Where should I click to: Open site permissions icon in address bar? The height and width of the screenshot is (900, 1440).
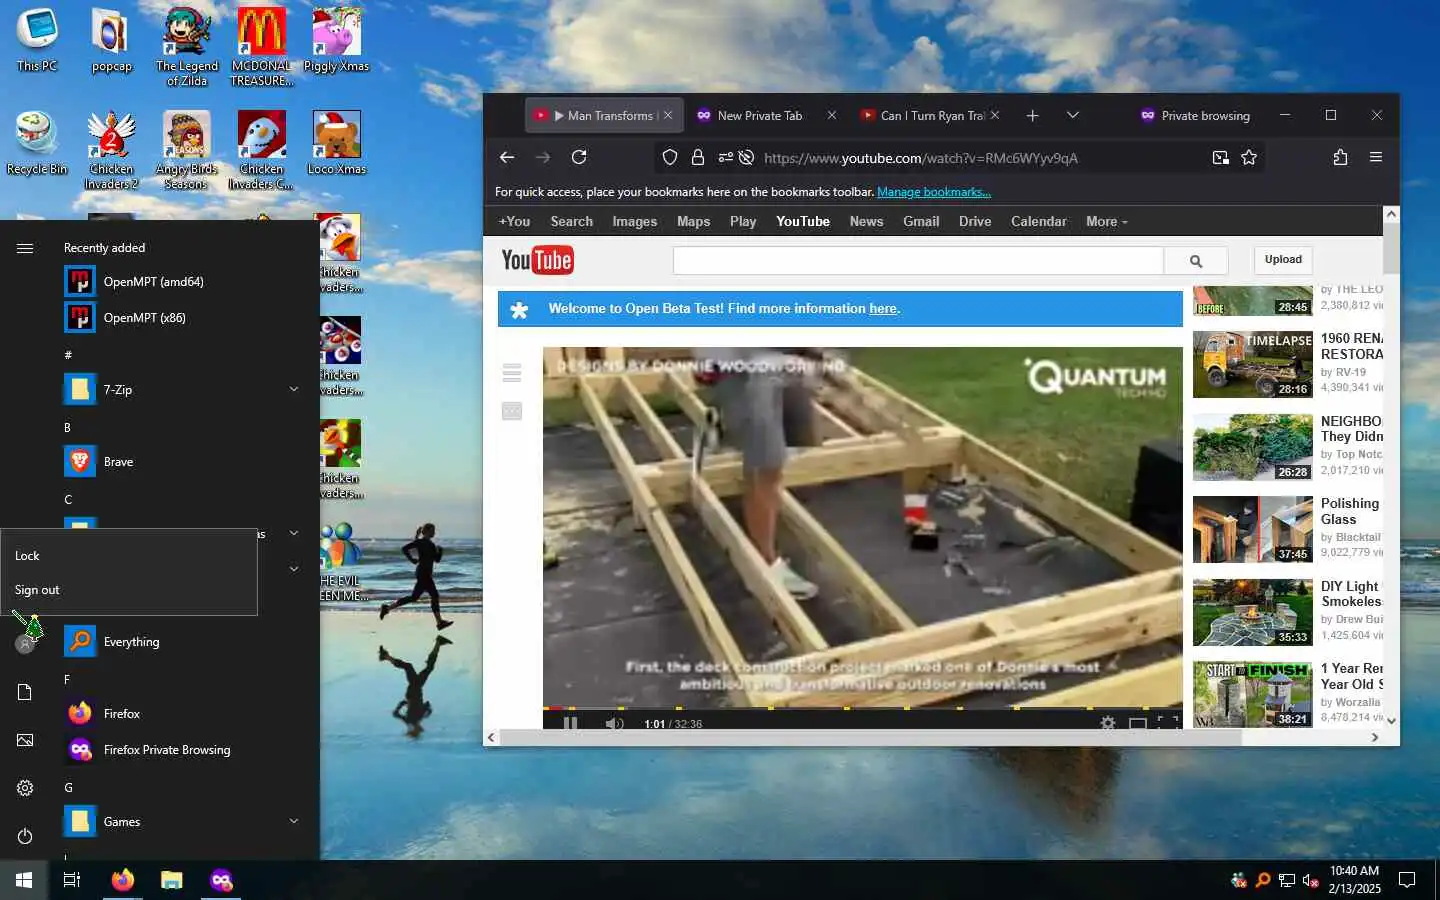(725, 157)
